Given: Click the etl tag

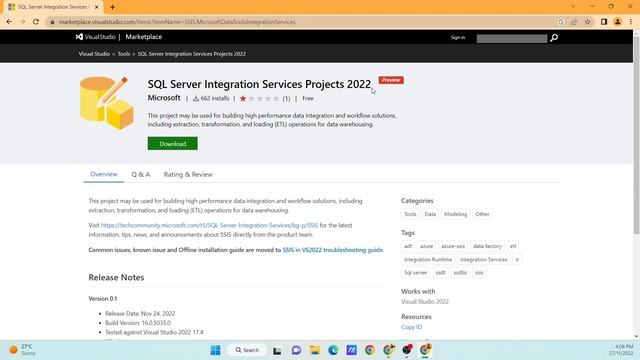Looking at the screenshot, I should (513, 246).
